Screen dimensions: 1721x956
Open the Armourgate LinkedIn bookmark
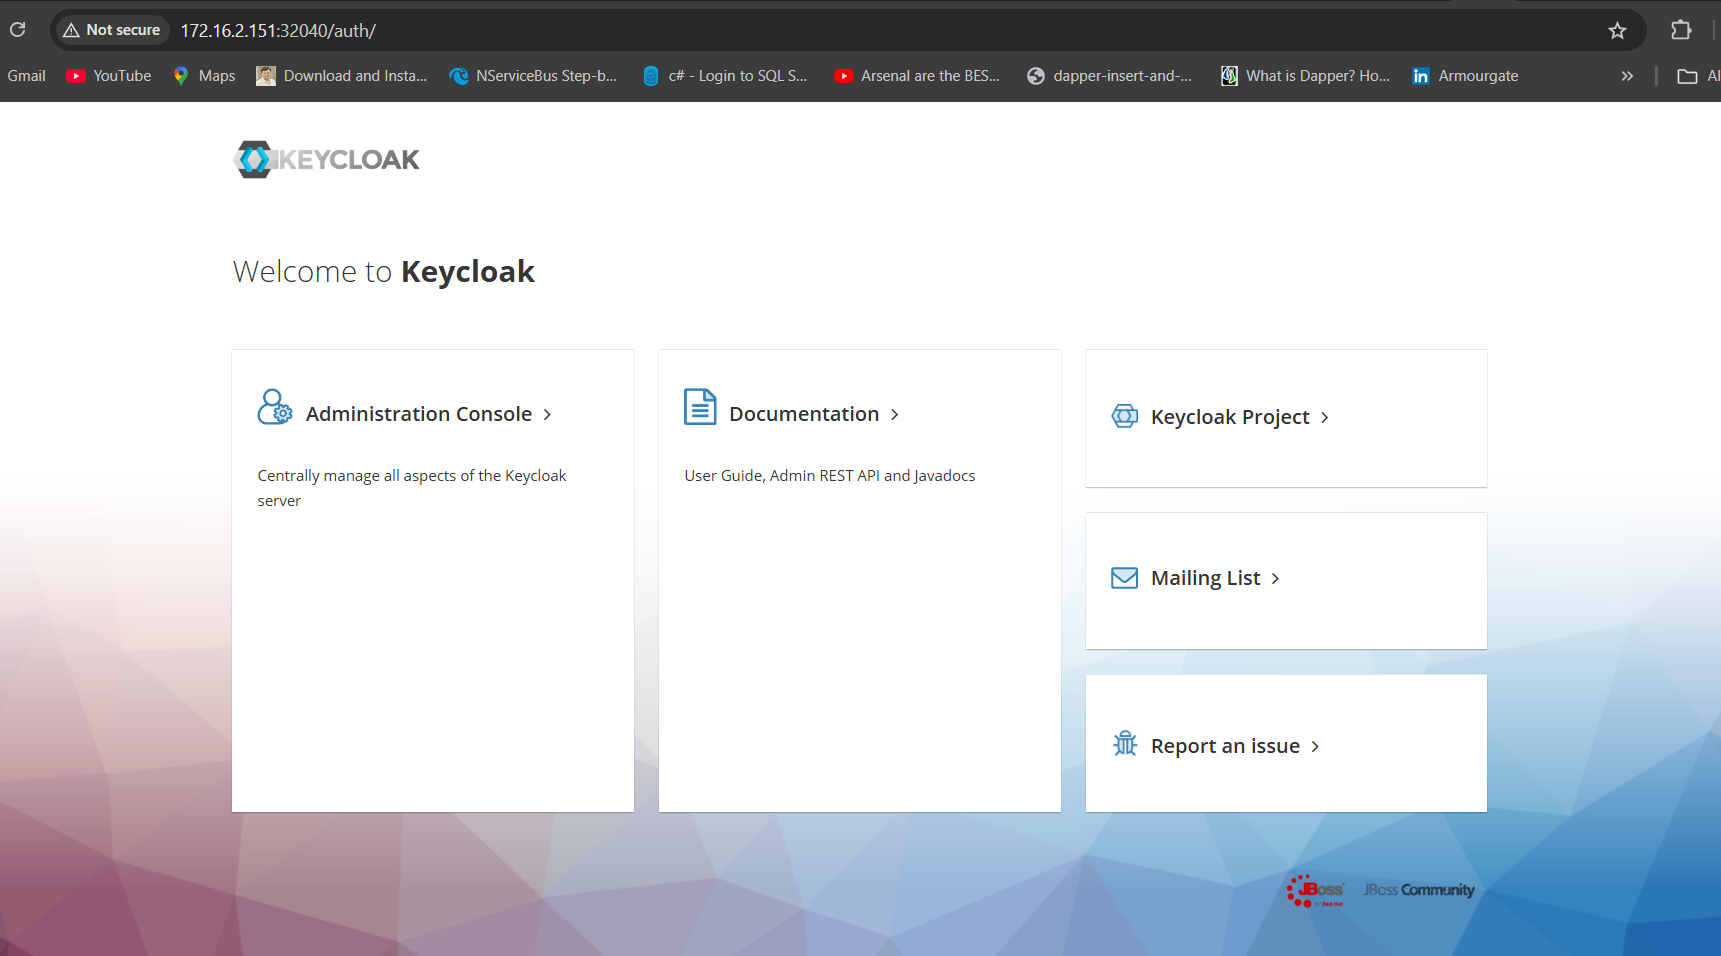[x=1465, y=76]
